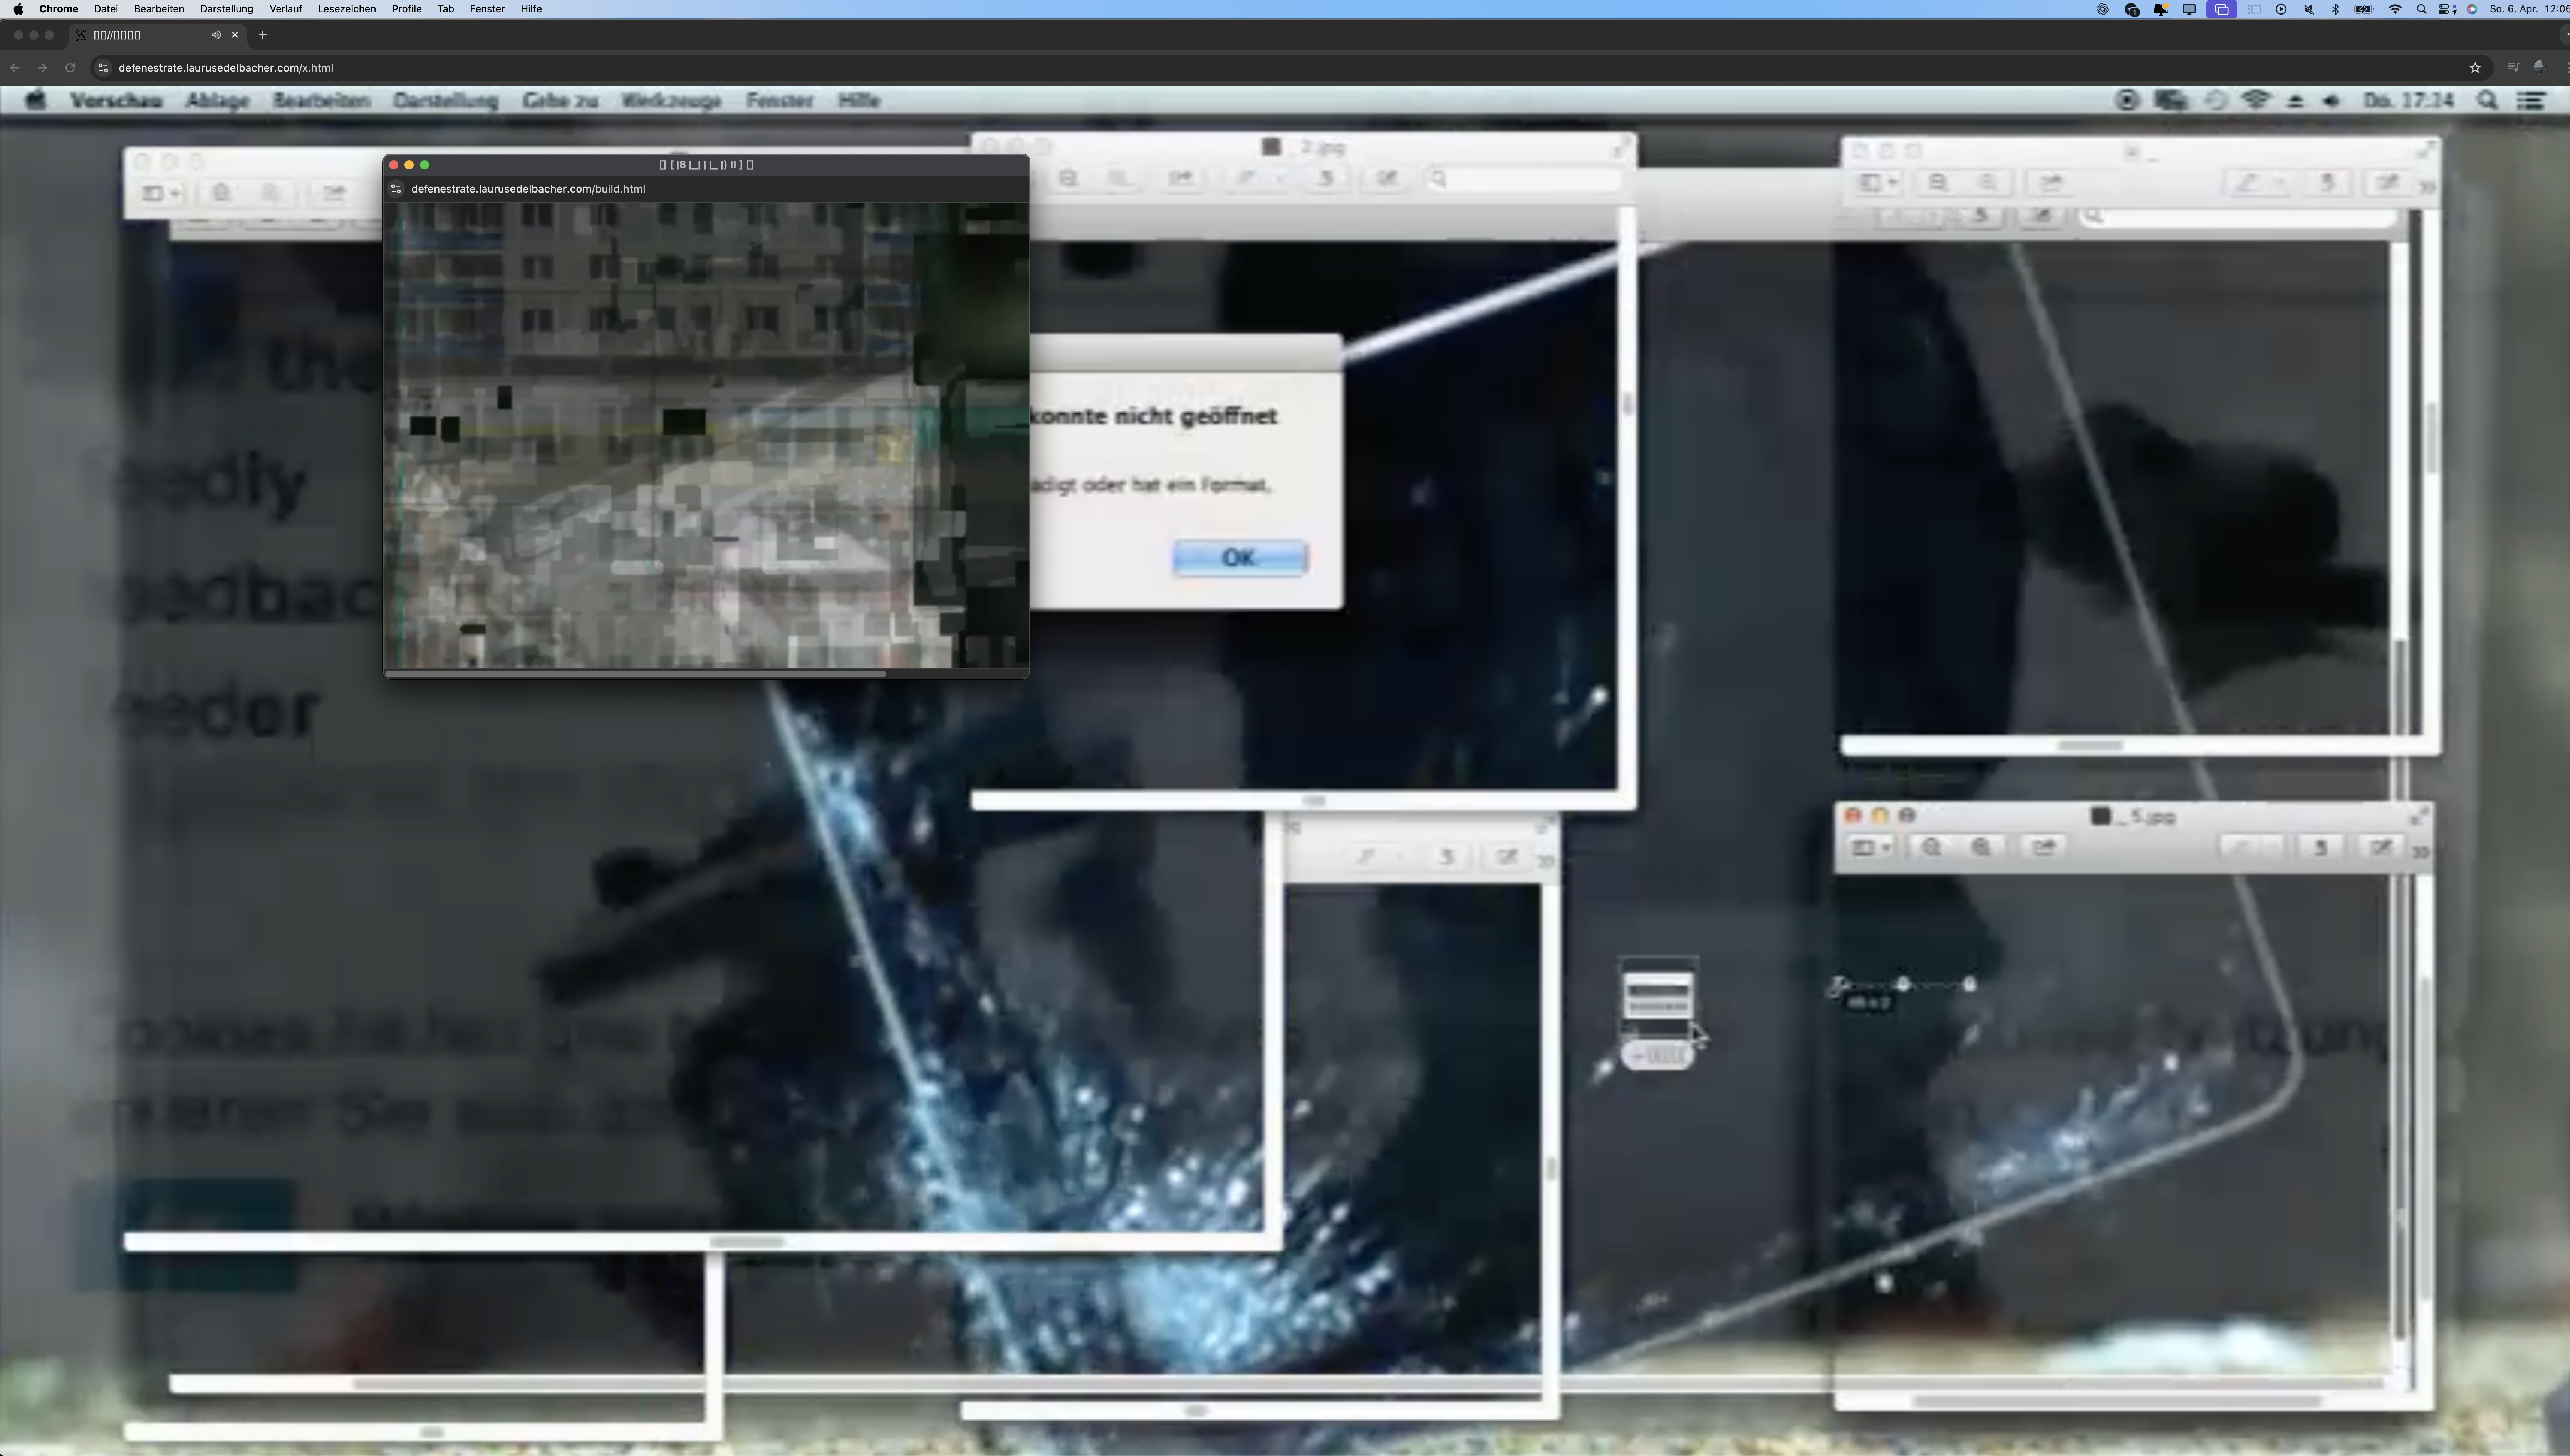Open the Verlauf menu
The image size is (2570, 1456).
point(285,9)
